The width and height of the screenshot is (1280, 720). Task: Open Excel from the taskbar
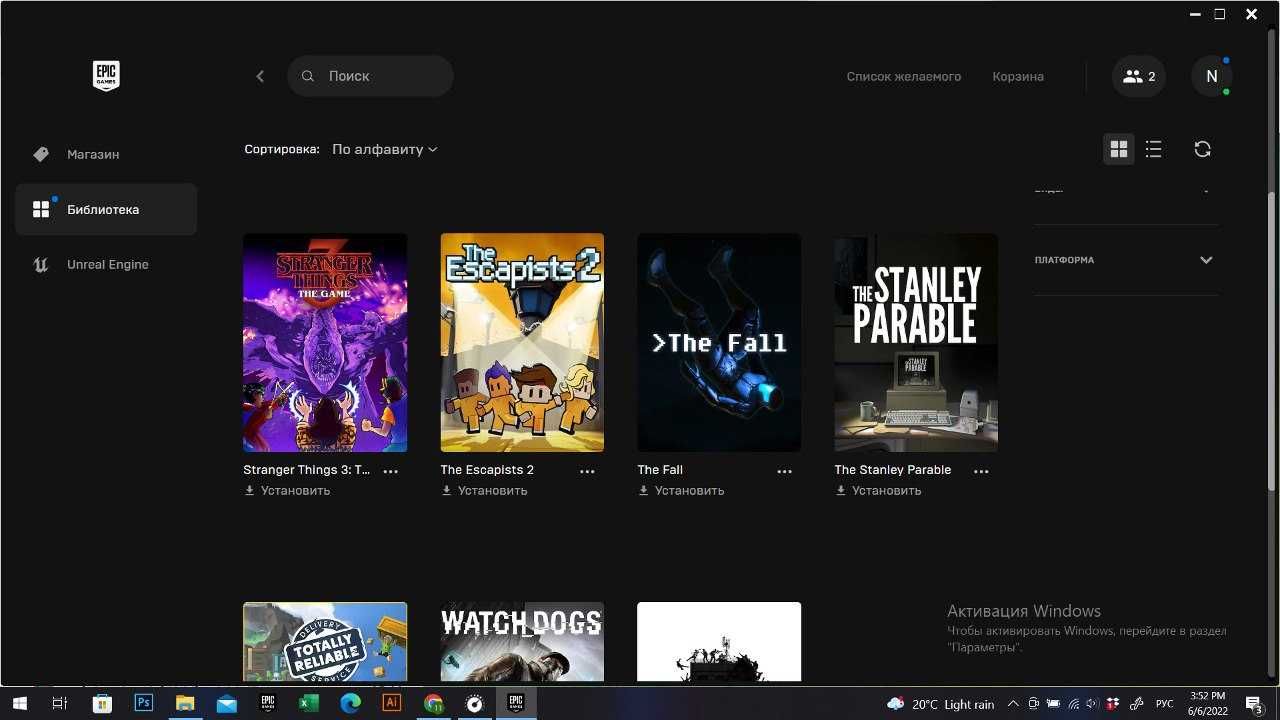pos(309,704)
